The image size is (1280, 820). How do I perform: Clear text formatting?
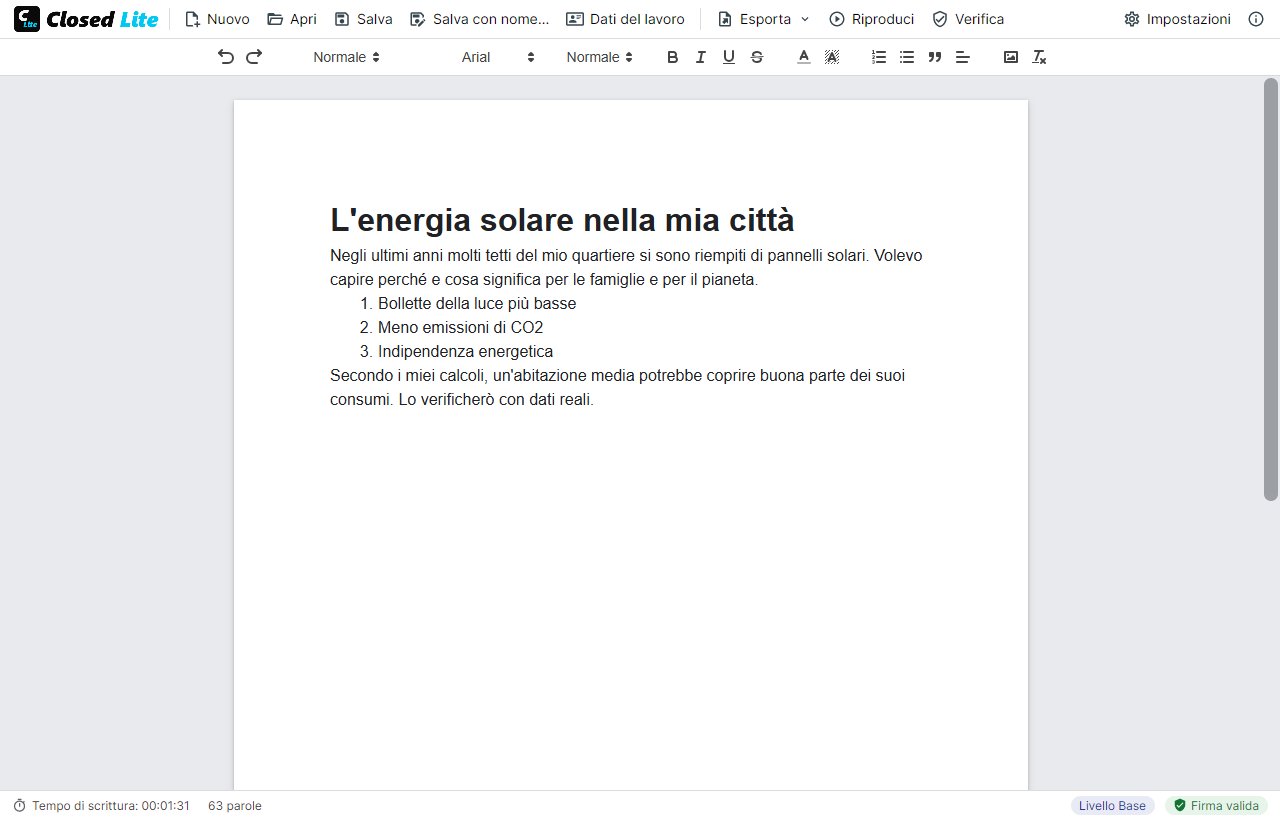coord(1039,57)
